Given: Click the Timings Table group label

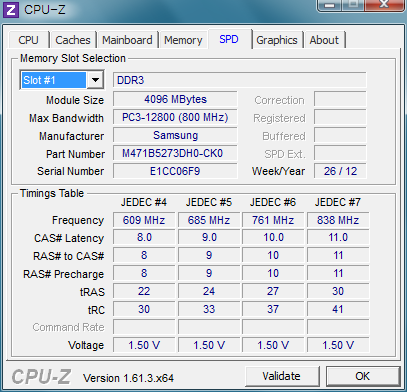Looking at the screenshot, I should click(x=52, y=193).
